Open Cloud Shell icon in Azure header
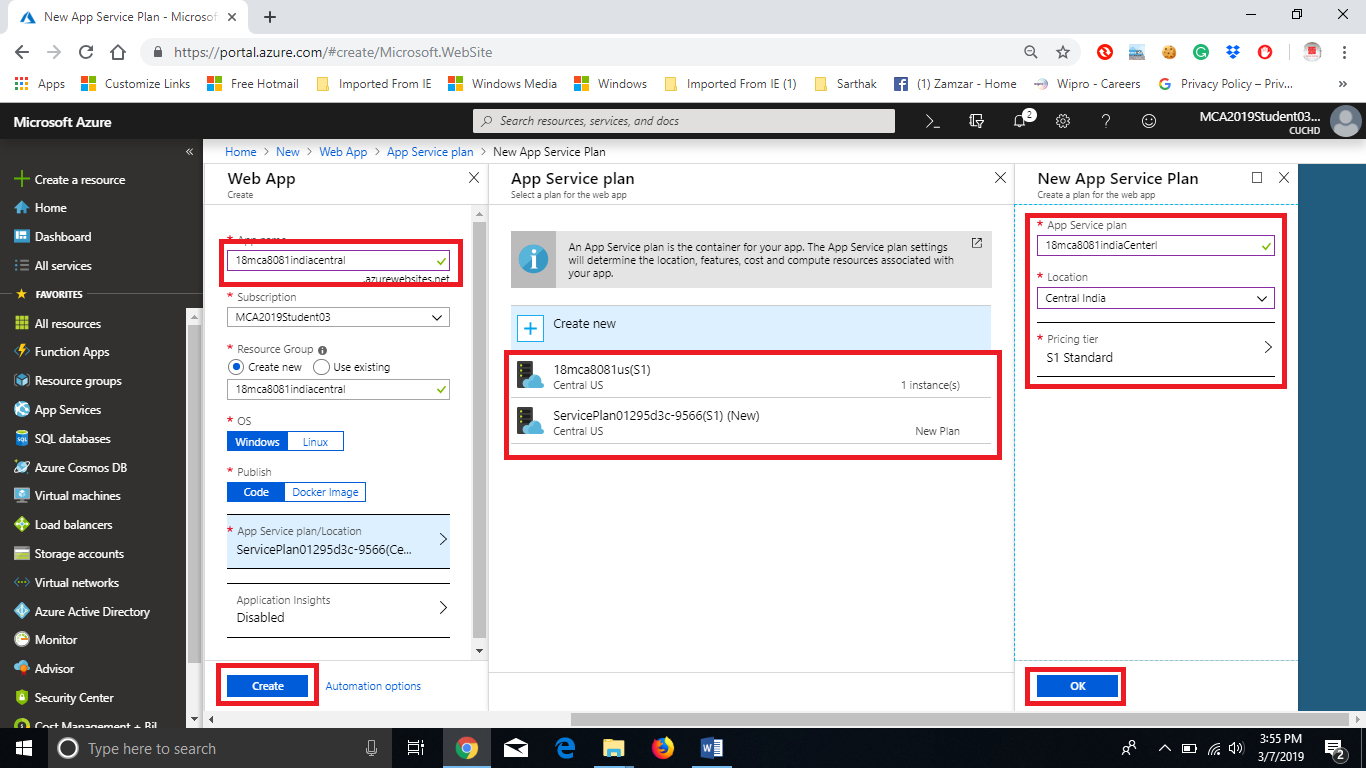 (932, 121)
